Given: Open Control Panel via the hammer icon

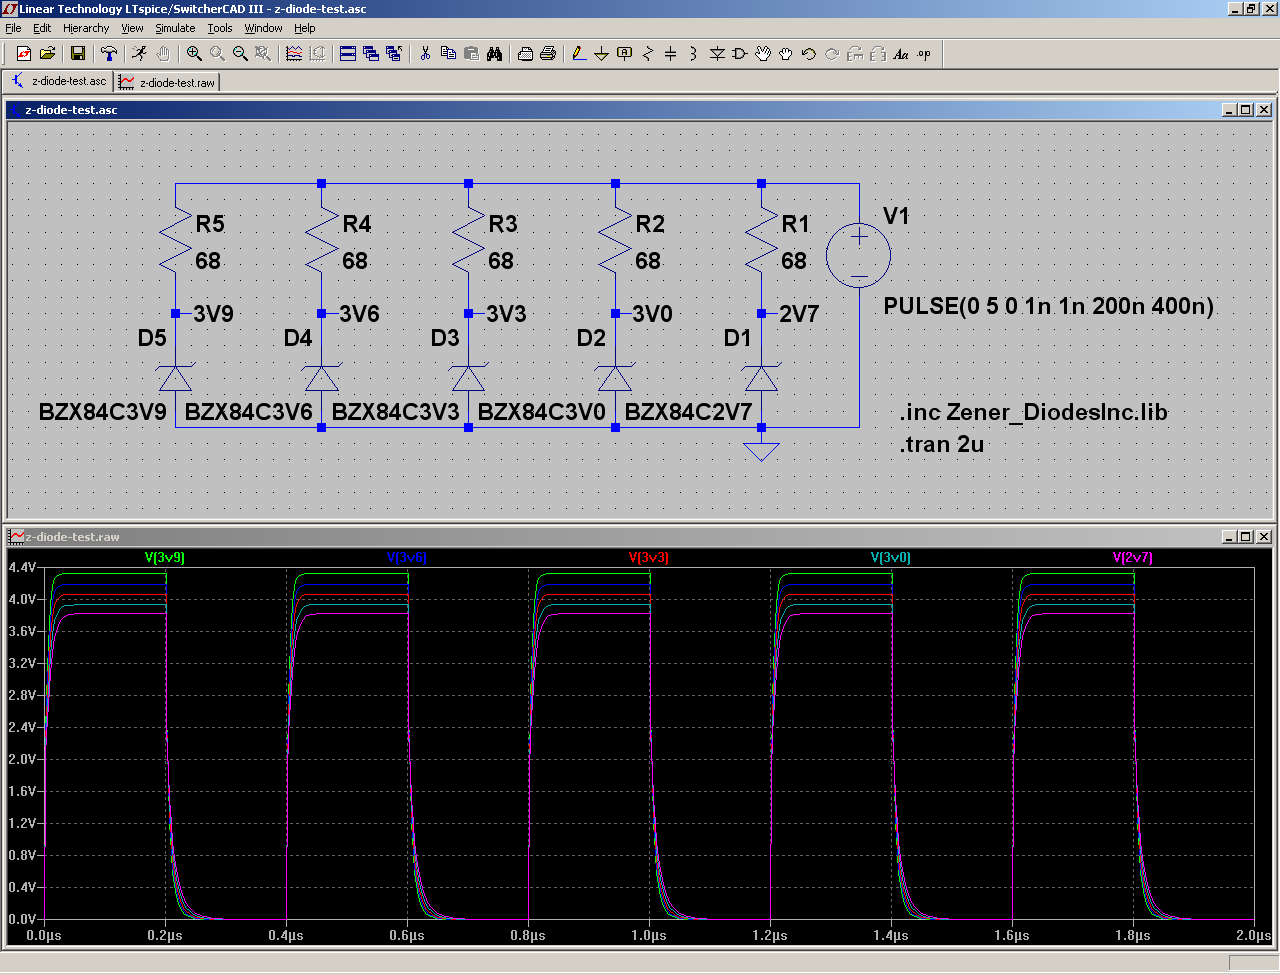Looking at the screenshot, I should pyautogui.click(x=109, y=54).
